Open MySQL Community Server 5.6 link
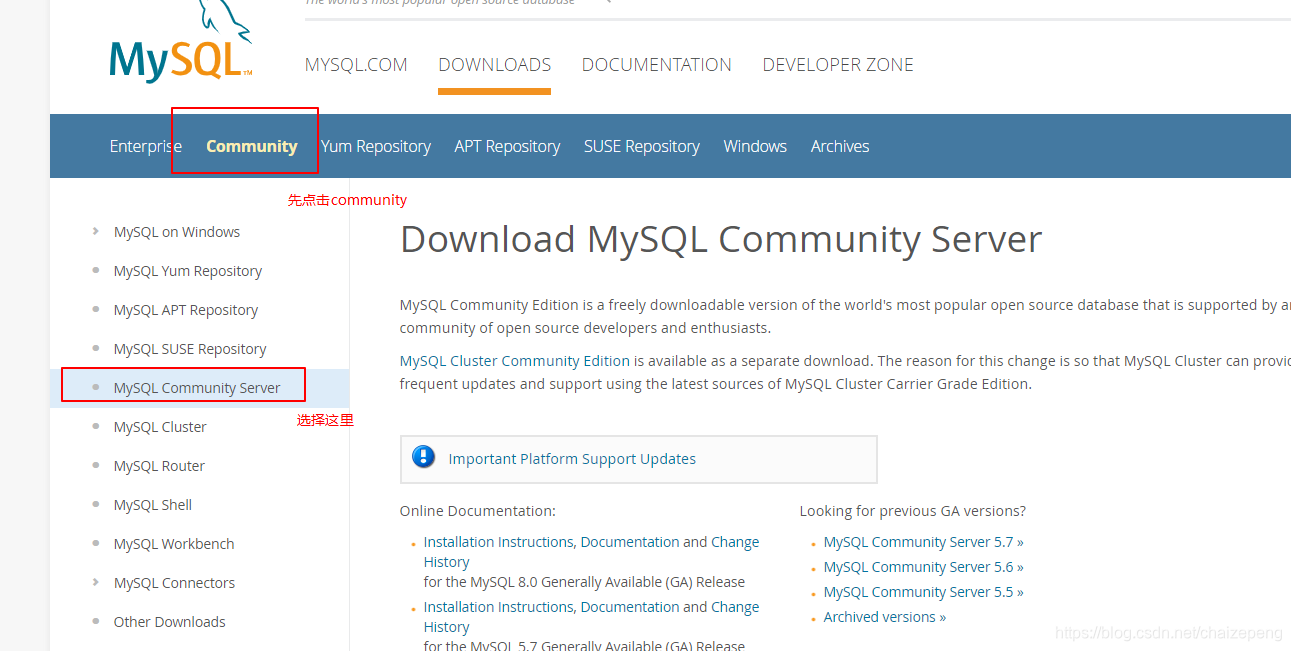1291x651 pixels. tap(923, 567)
